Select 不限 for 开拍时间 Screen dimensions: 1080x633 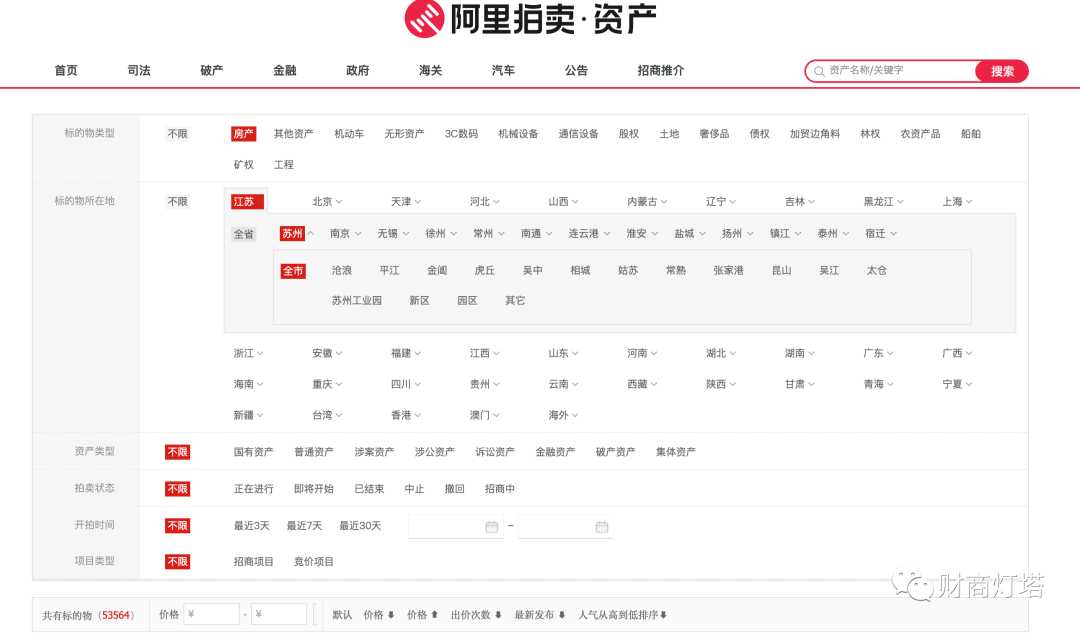click(178, 526)
